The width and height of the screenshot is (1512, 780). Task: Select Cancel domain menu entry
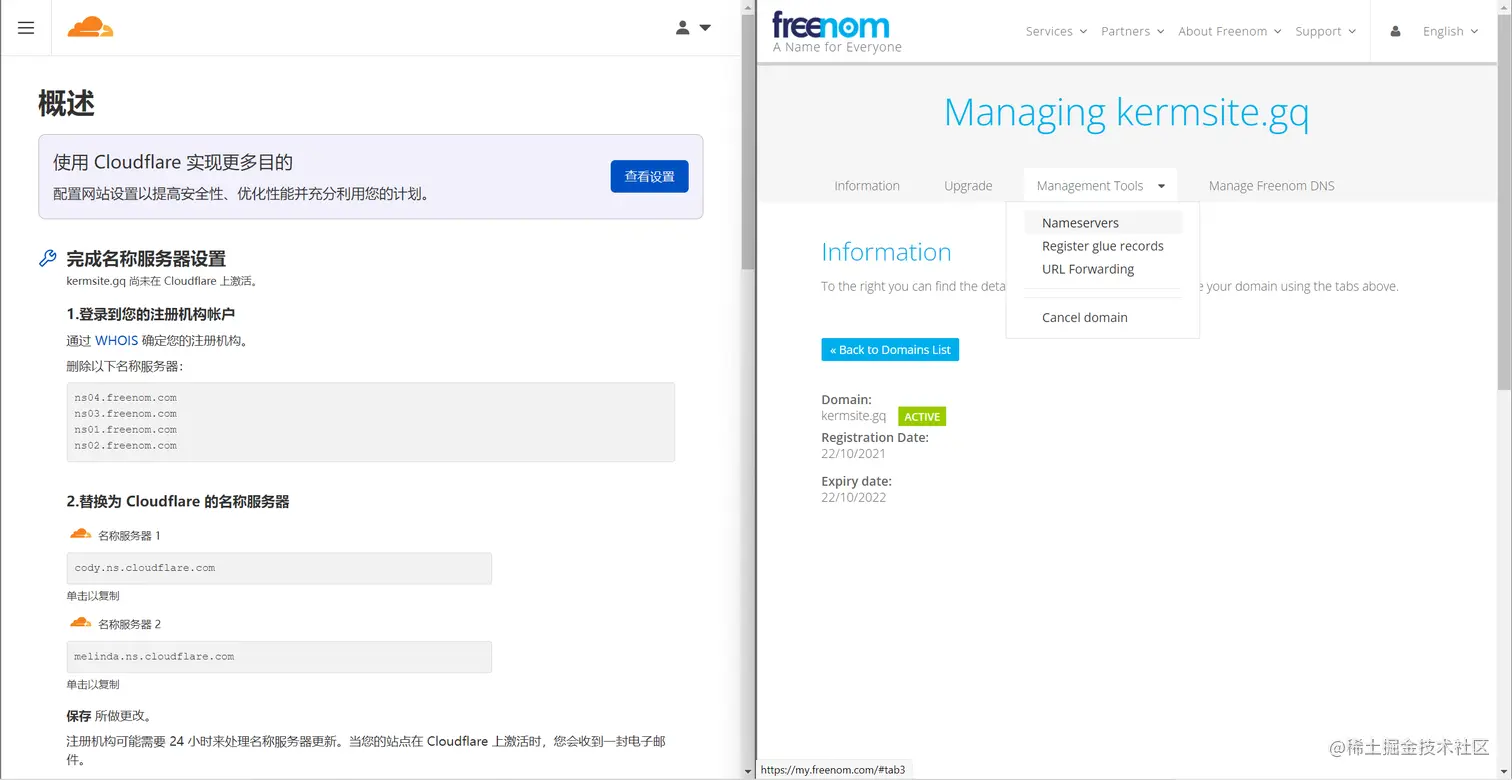coord(1102,317)
